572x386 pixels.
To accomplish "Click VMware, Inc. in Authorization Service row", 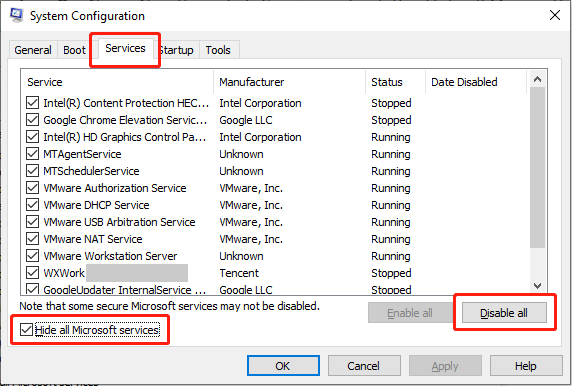I will click(251, 188).
